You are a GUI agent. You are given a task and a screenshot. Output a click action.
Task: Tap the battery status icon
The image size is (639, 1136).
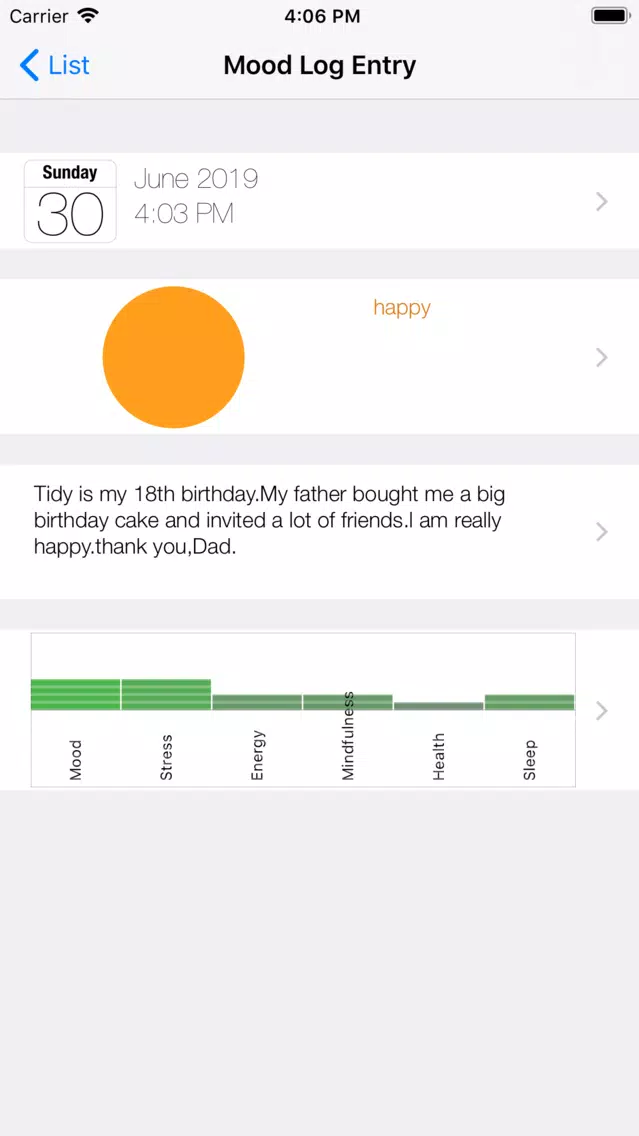pyautogui.click(x=610, y=15)
